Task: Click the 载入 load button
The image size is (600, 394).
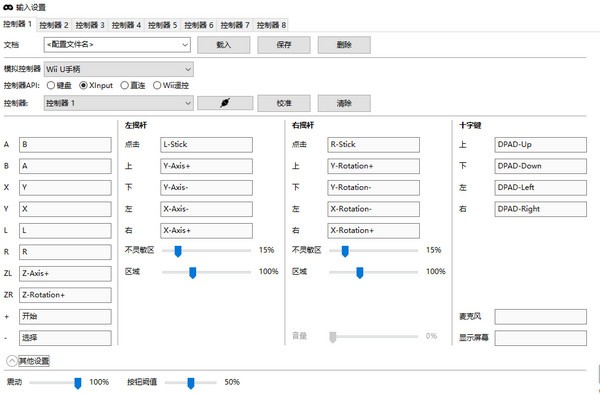Action: (223, 45)
